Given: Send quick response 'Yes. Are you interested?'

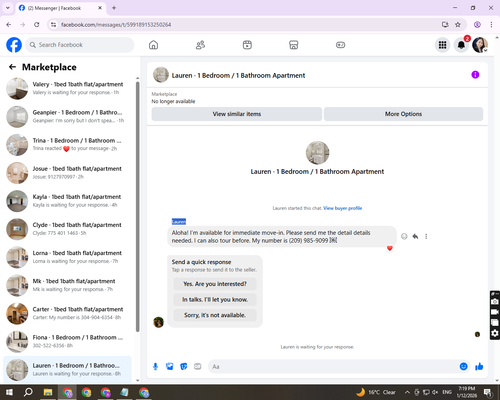Looking at the screenshot, I should tap(215, 284).
